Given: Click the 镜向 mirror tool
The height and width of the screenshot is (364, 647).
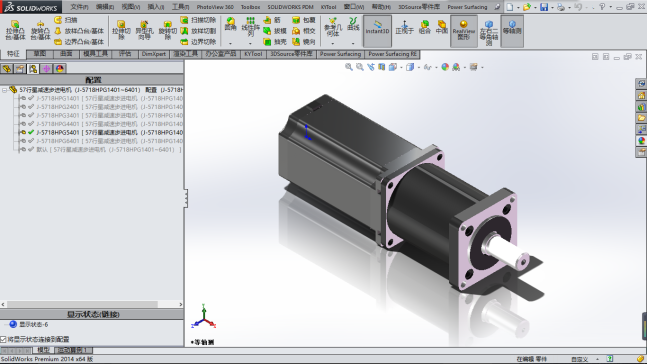Looking at the screenshot, I should coord(304,42).
